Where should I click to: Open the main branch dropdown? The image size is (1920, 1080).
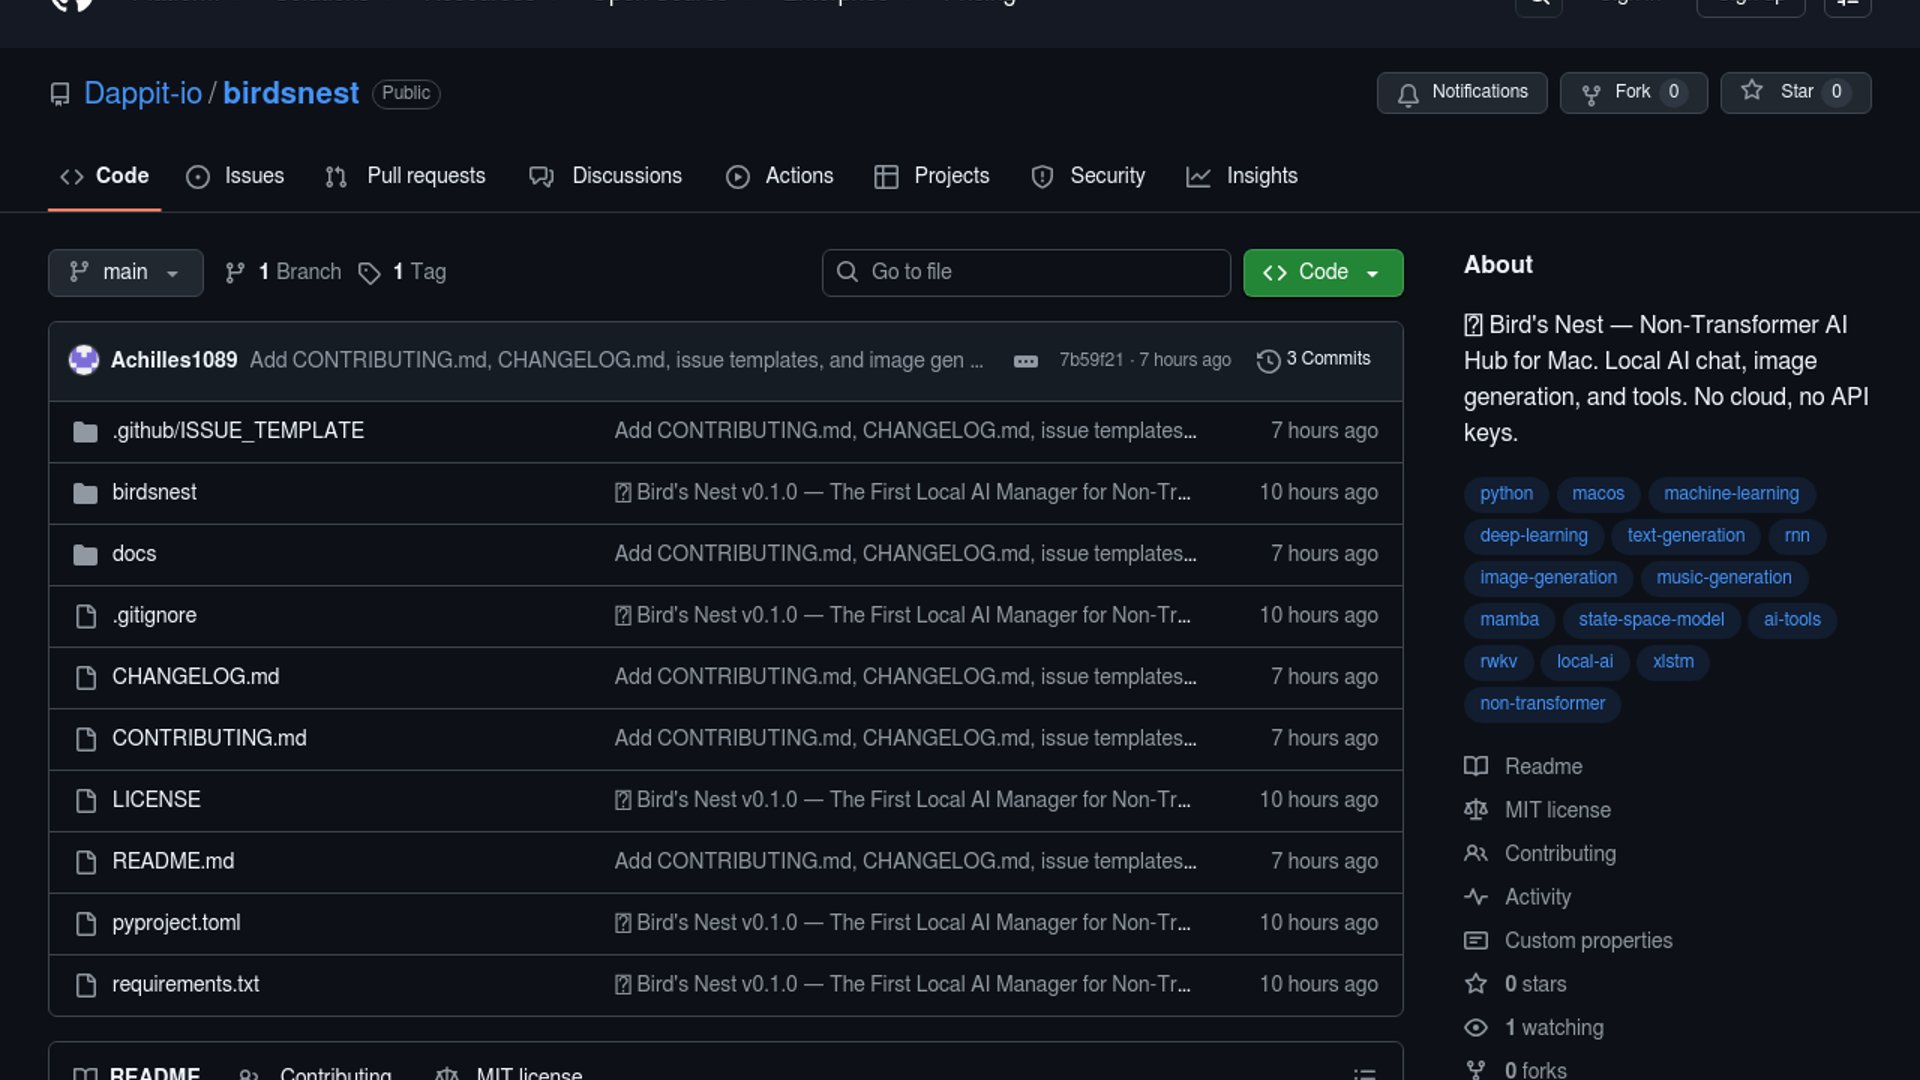click(125, 272)
